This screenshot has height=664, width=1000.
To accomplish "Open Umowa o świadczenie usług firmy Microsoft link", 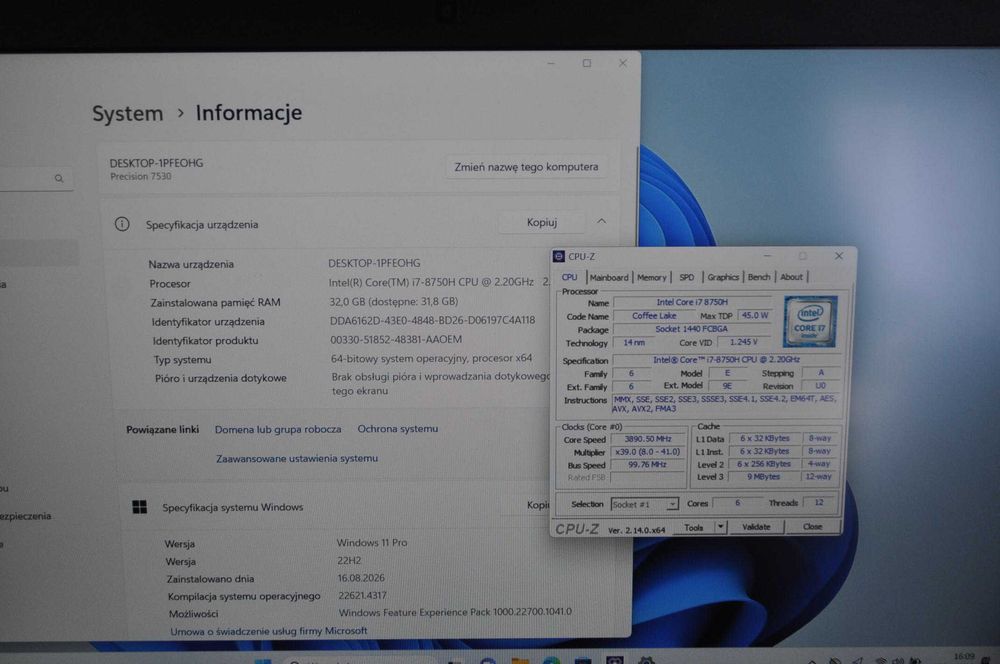I will click(x=269, y=631).
